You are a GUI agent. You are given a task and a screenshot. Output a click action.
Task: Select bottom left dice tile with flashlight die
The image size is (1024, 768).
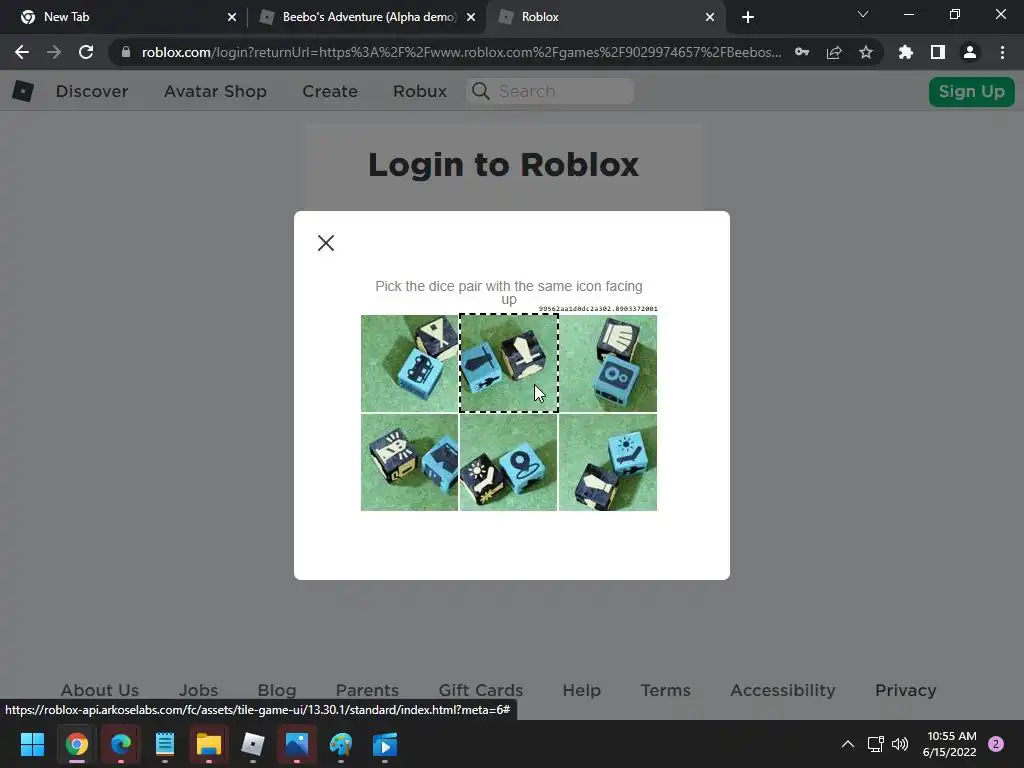pyautogui.click(x=409, y=462)
